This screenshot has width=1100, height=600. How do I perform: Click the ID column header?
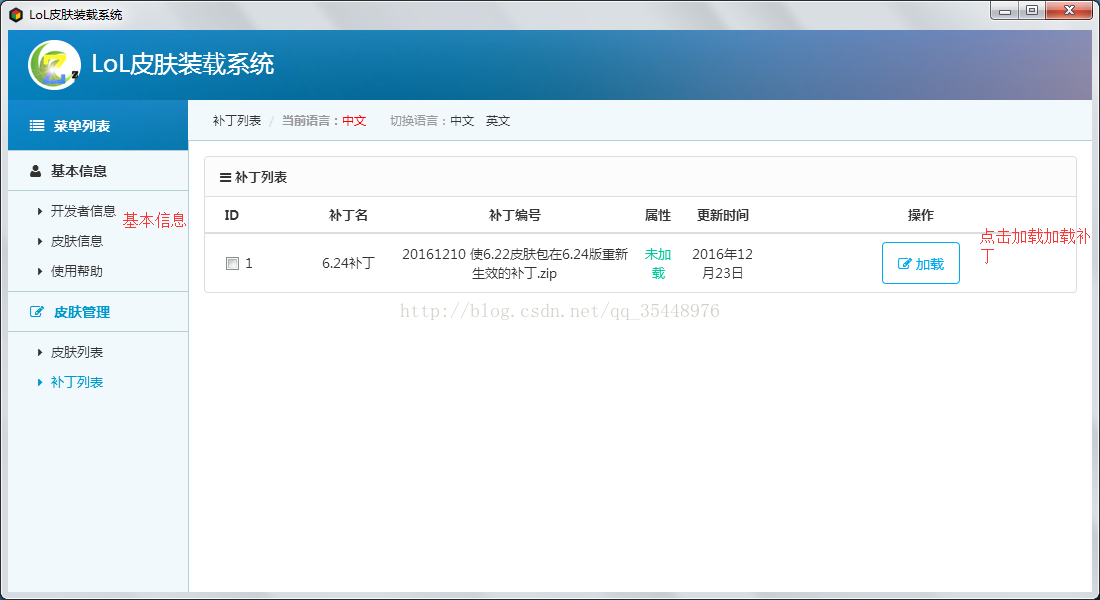(x=232, y=215)
